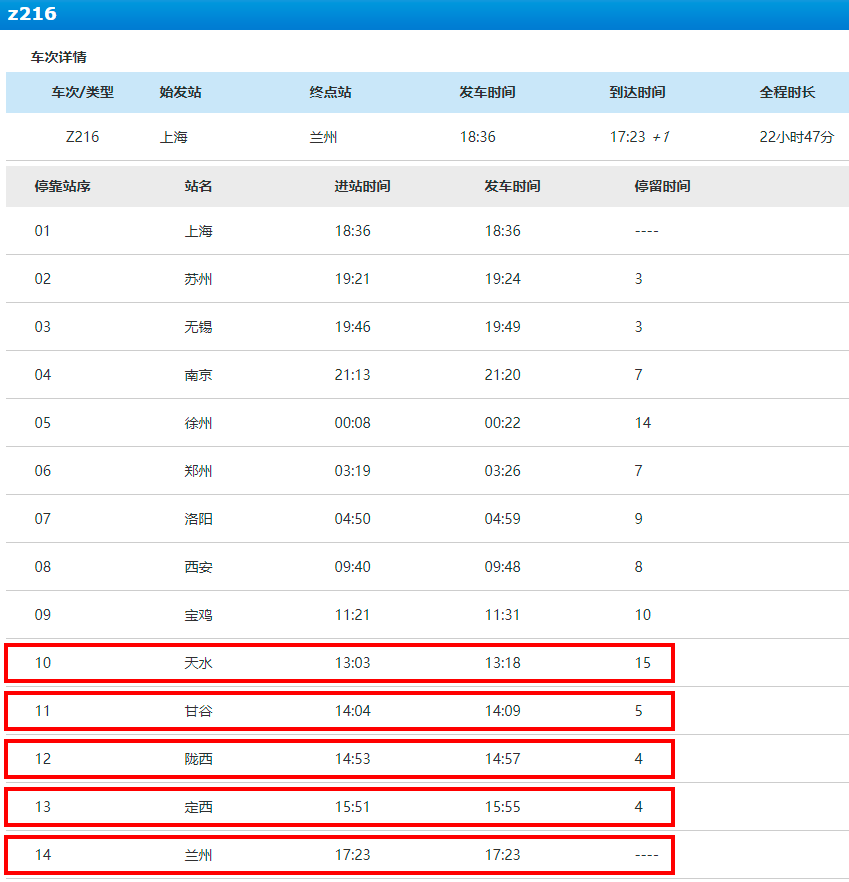Open the 无锡 station link
The width and height of the screenshot is (849, 882).
[x=198, y=327]
